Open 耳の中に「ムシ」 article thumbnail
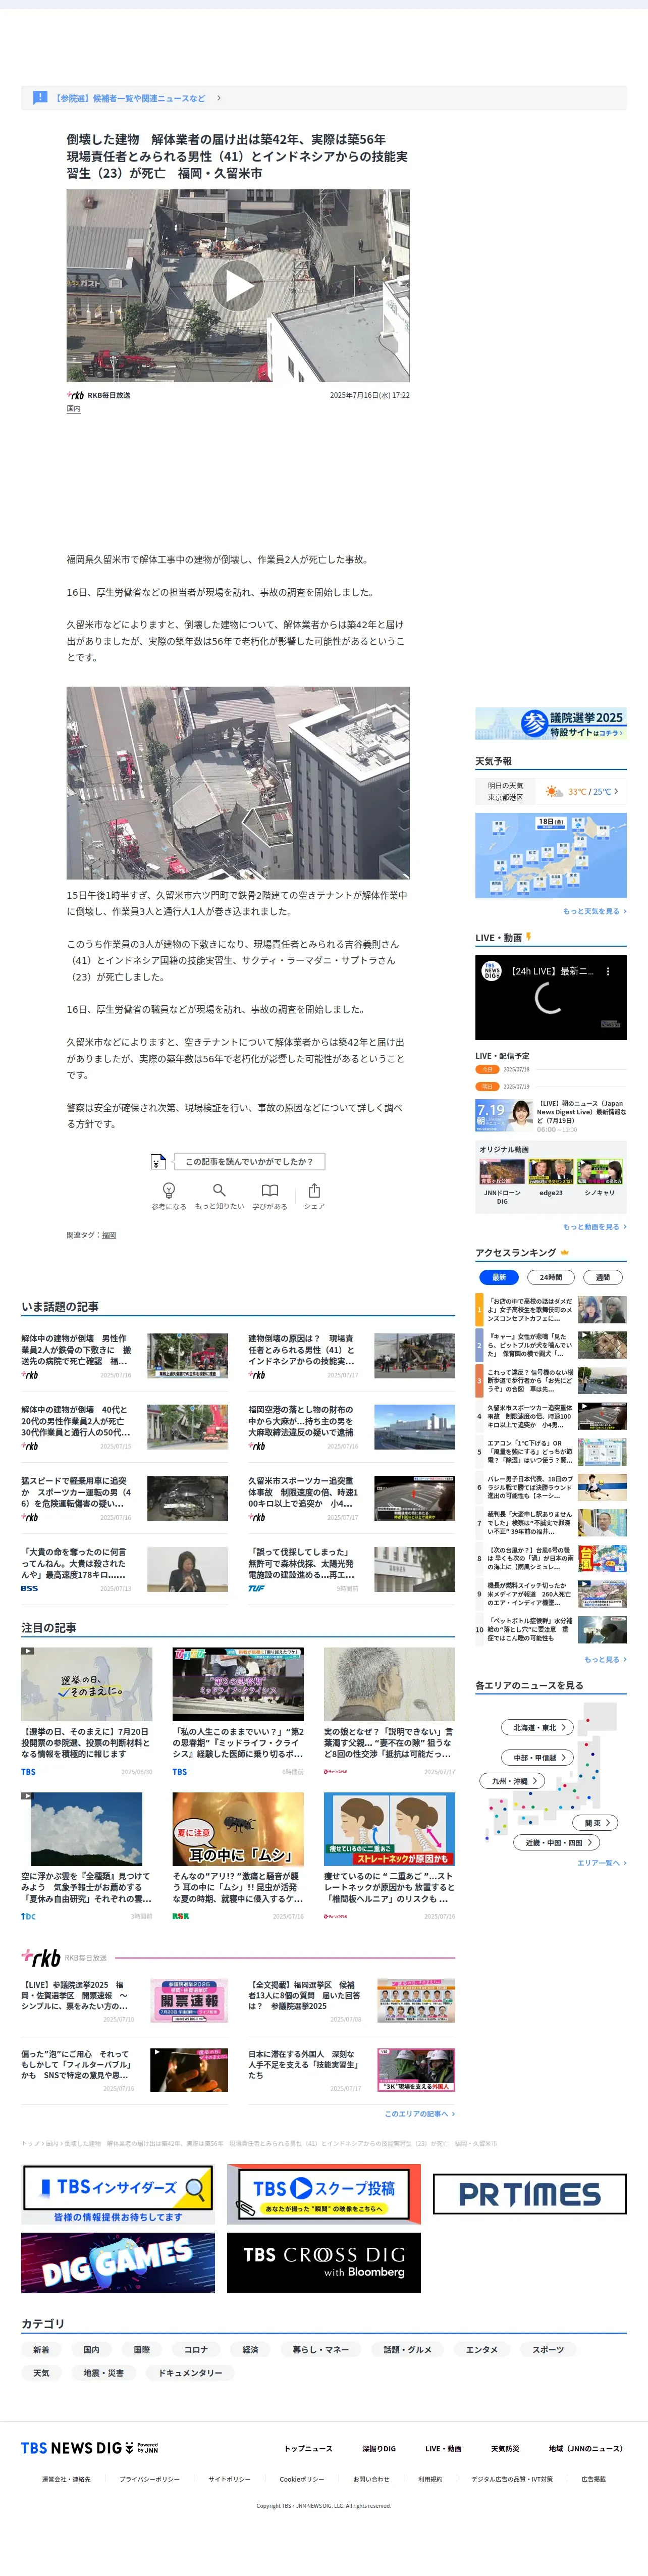The width and height of the screenshot is (648, 2576). pyautogui.click(x=238, y=1830)
